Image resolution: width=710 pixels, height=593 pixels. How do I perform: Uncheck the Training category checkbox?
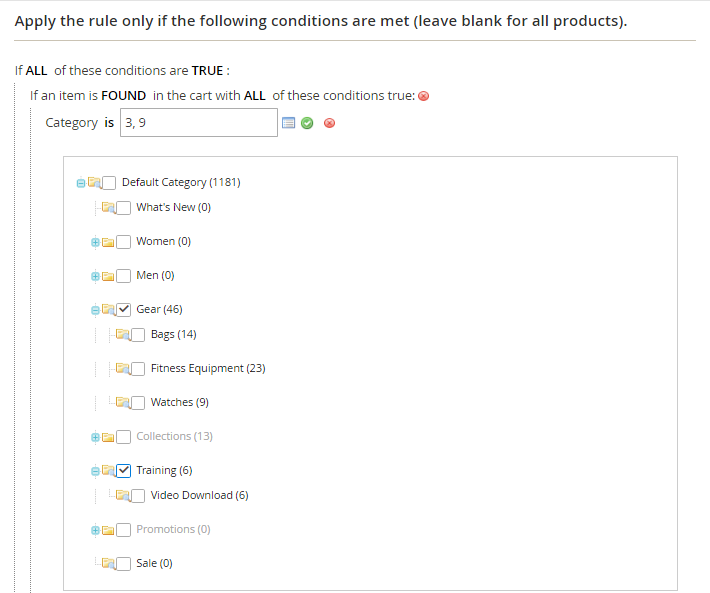pos(124,470)
